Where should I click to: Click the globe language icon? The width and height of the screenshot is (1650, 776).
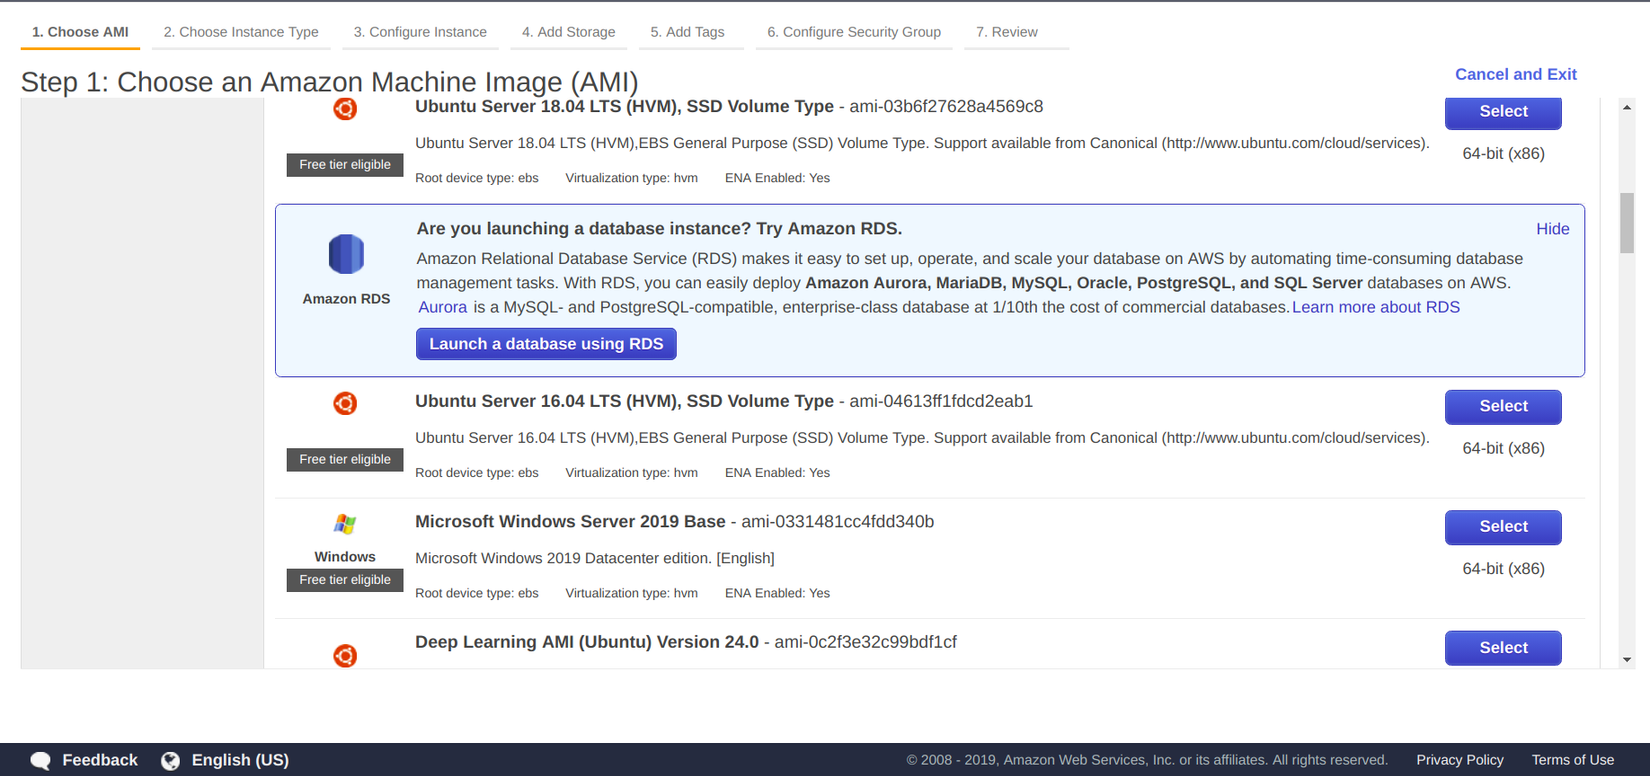171,761
